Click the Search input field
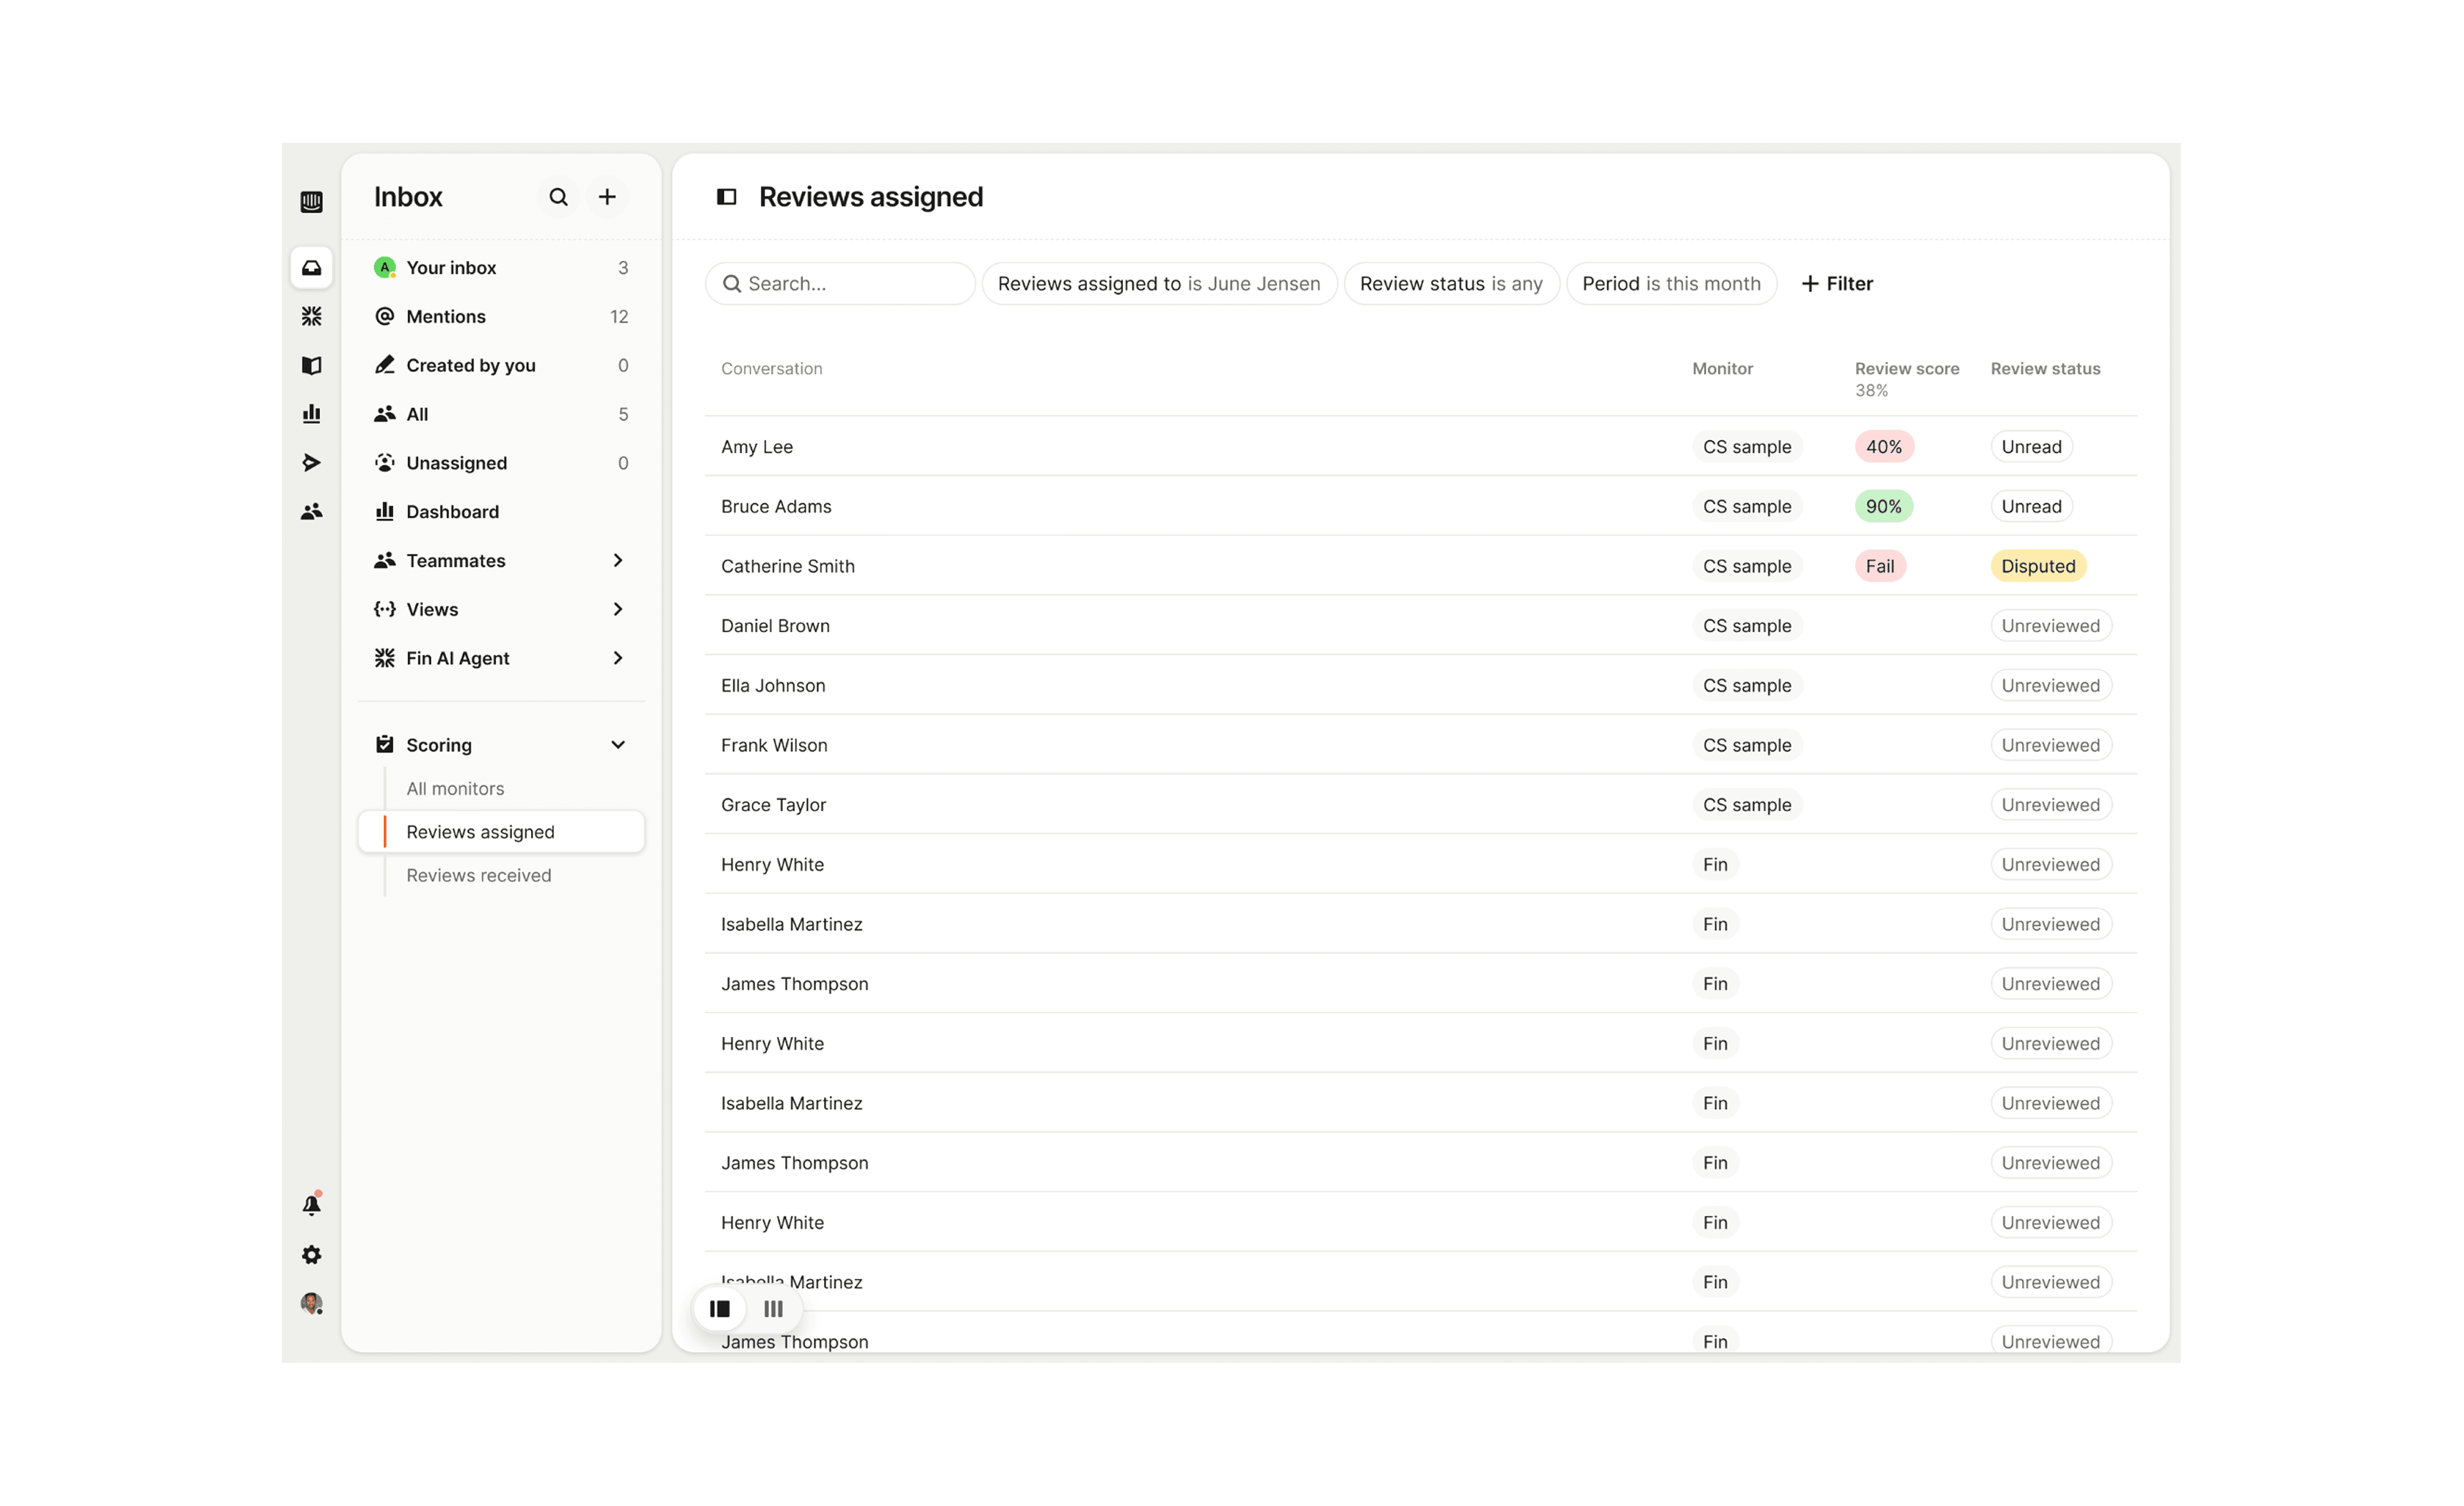Viewport: 2464px width, 1506px height. (850, 284)
